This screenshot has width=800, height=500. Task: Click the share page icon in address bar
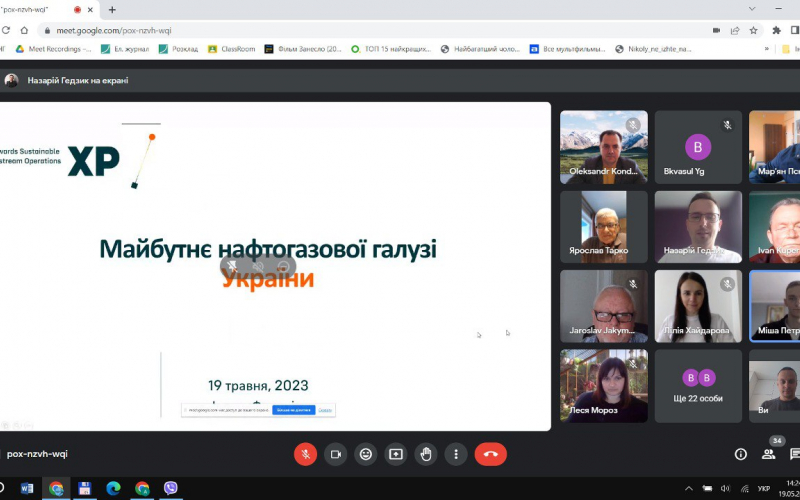point(735,31)
